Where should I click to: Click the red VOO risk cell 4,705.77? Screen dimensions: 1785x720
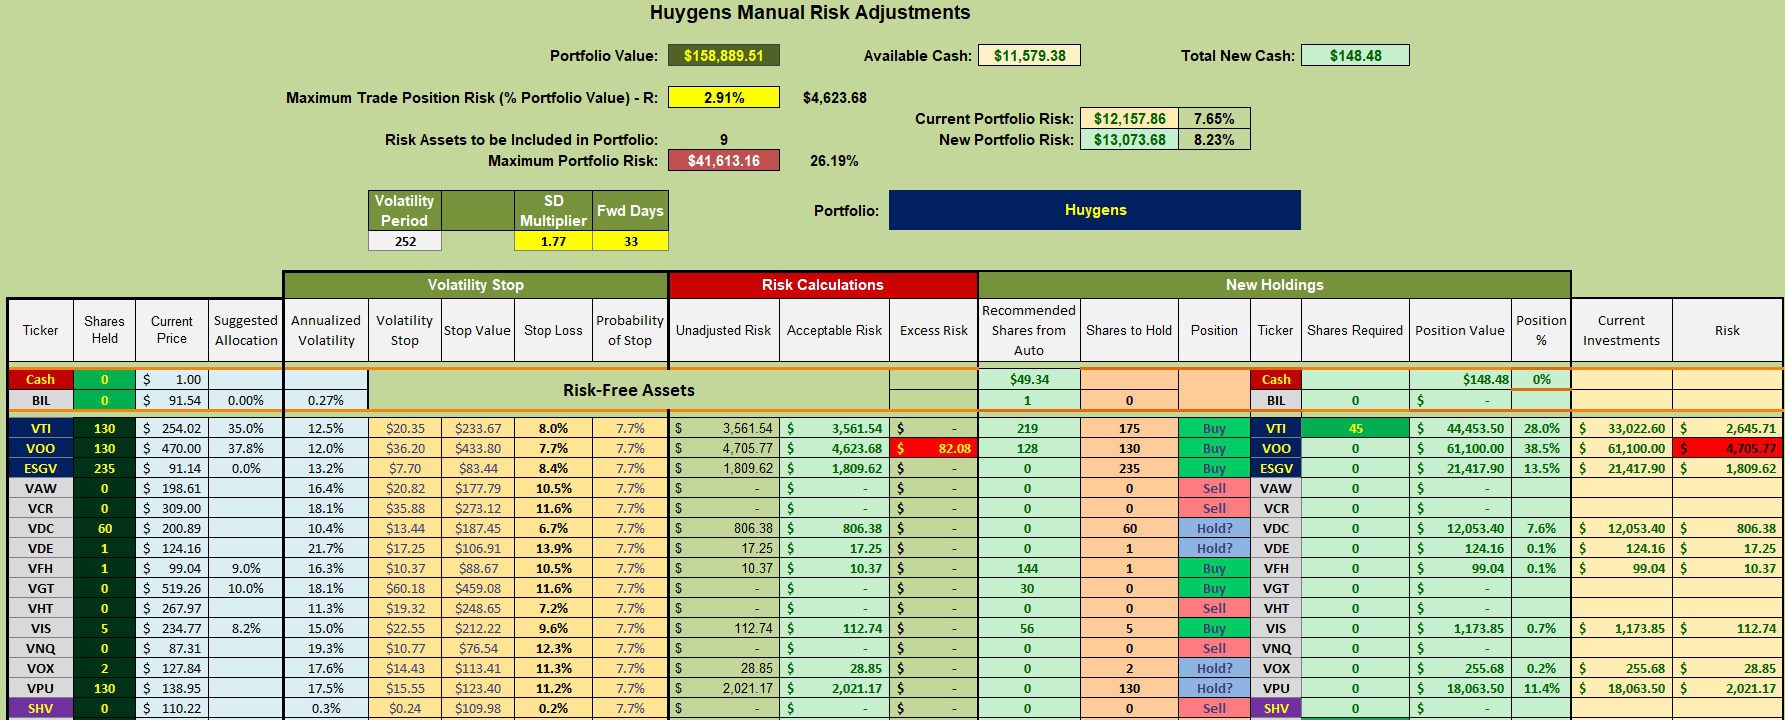(x=1727, y=448)
